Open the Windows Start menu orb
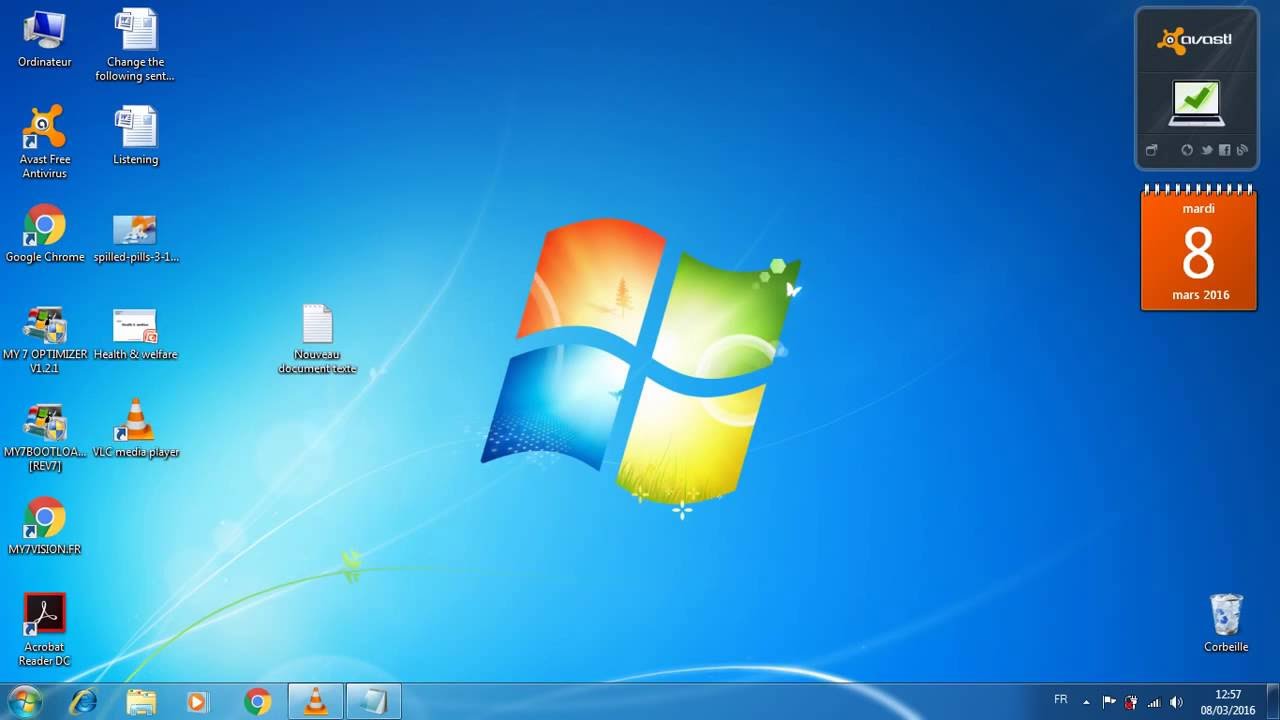 click(x=24, y=702)
